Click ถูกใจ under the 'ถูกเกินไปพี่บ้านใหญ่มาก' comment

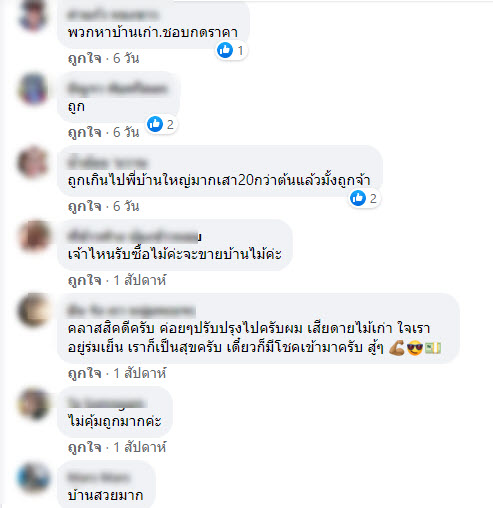85,207
